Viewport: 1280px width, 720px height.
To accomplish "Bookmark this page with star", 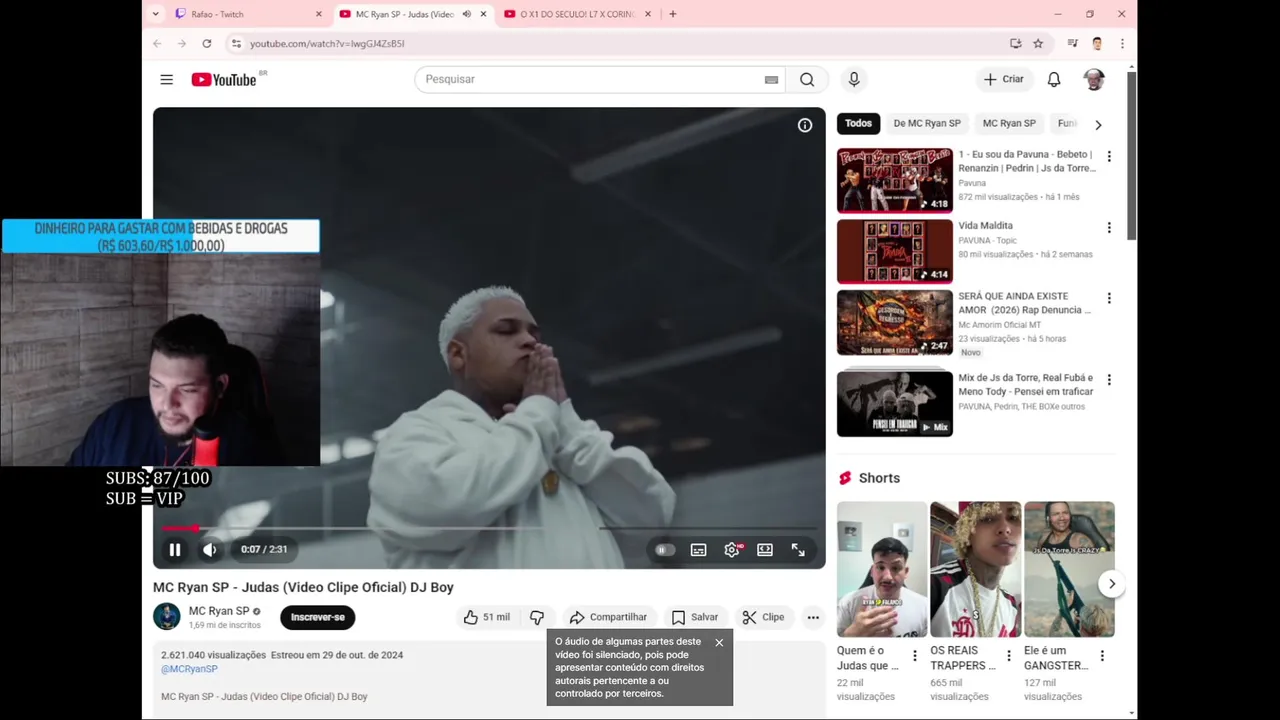I will (1038, 43).
